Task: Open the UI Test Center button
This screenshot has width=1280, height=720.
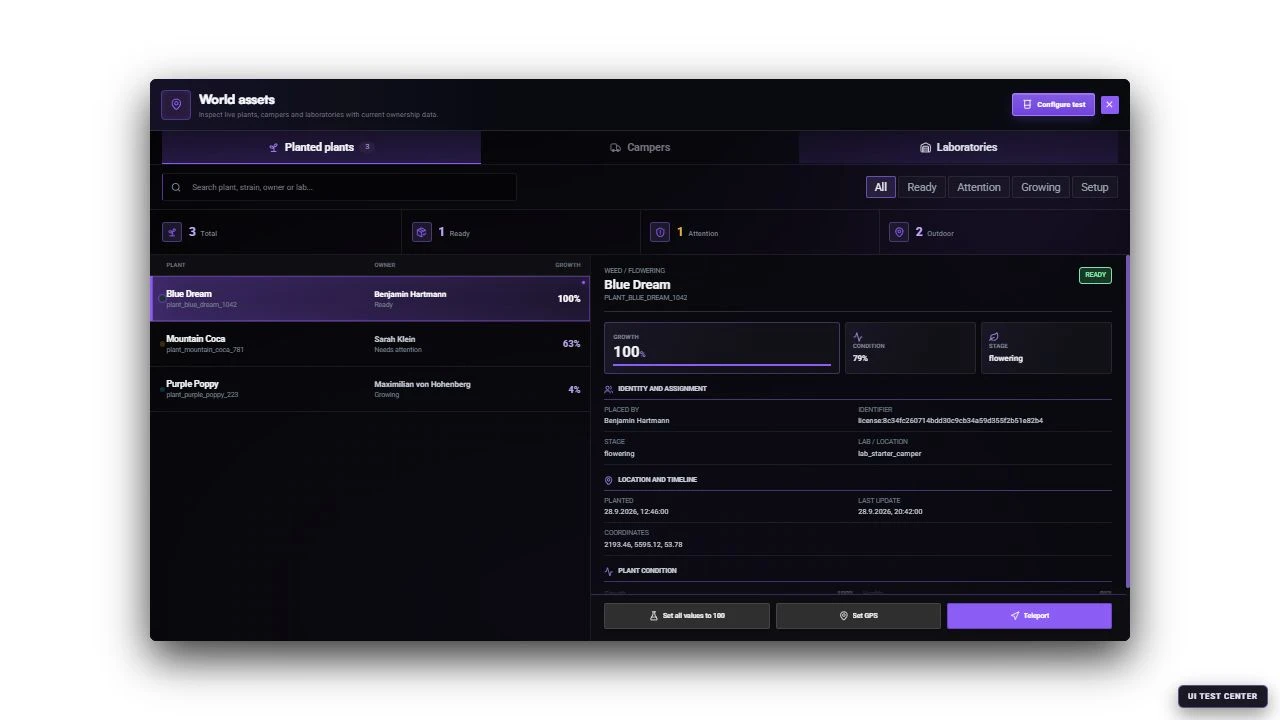Action: point(1223,696)
